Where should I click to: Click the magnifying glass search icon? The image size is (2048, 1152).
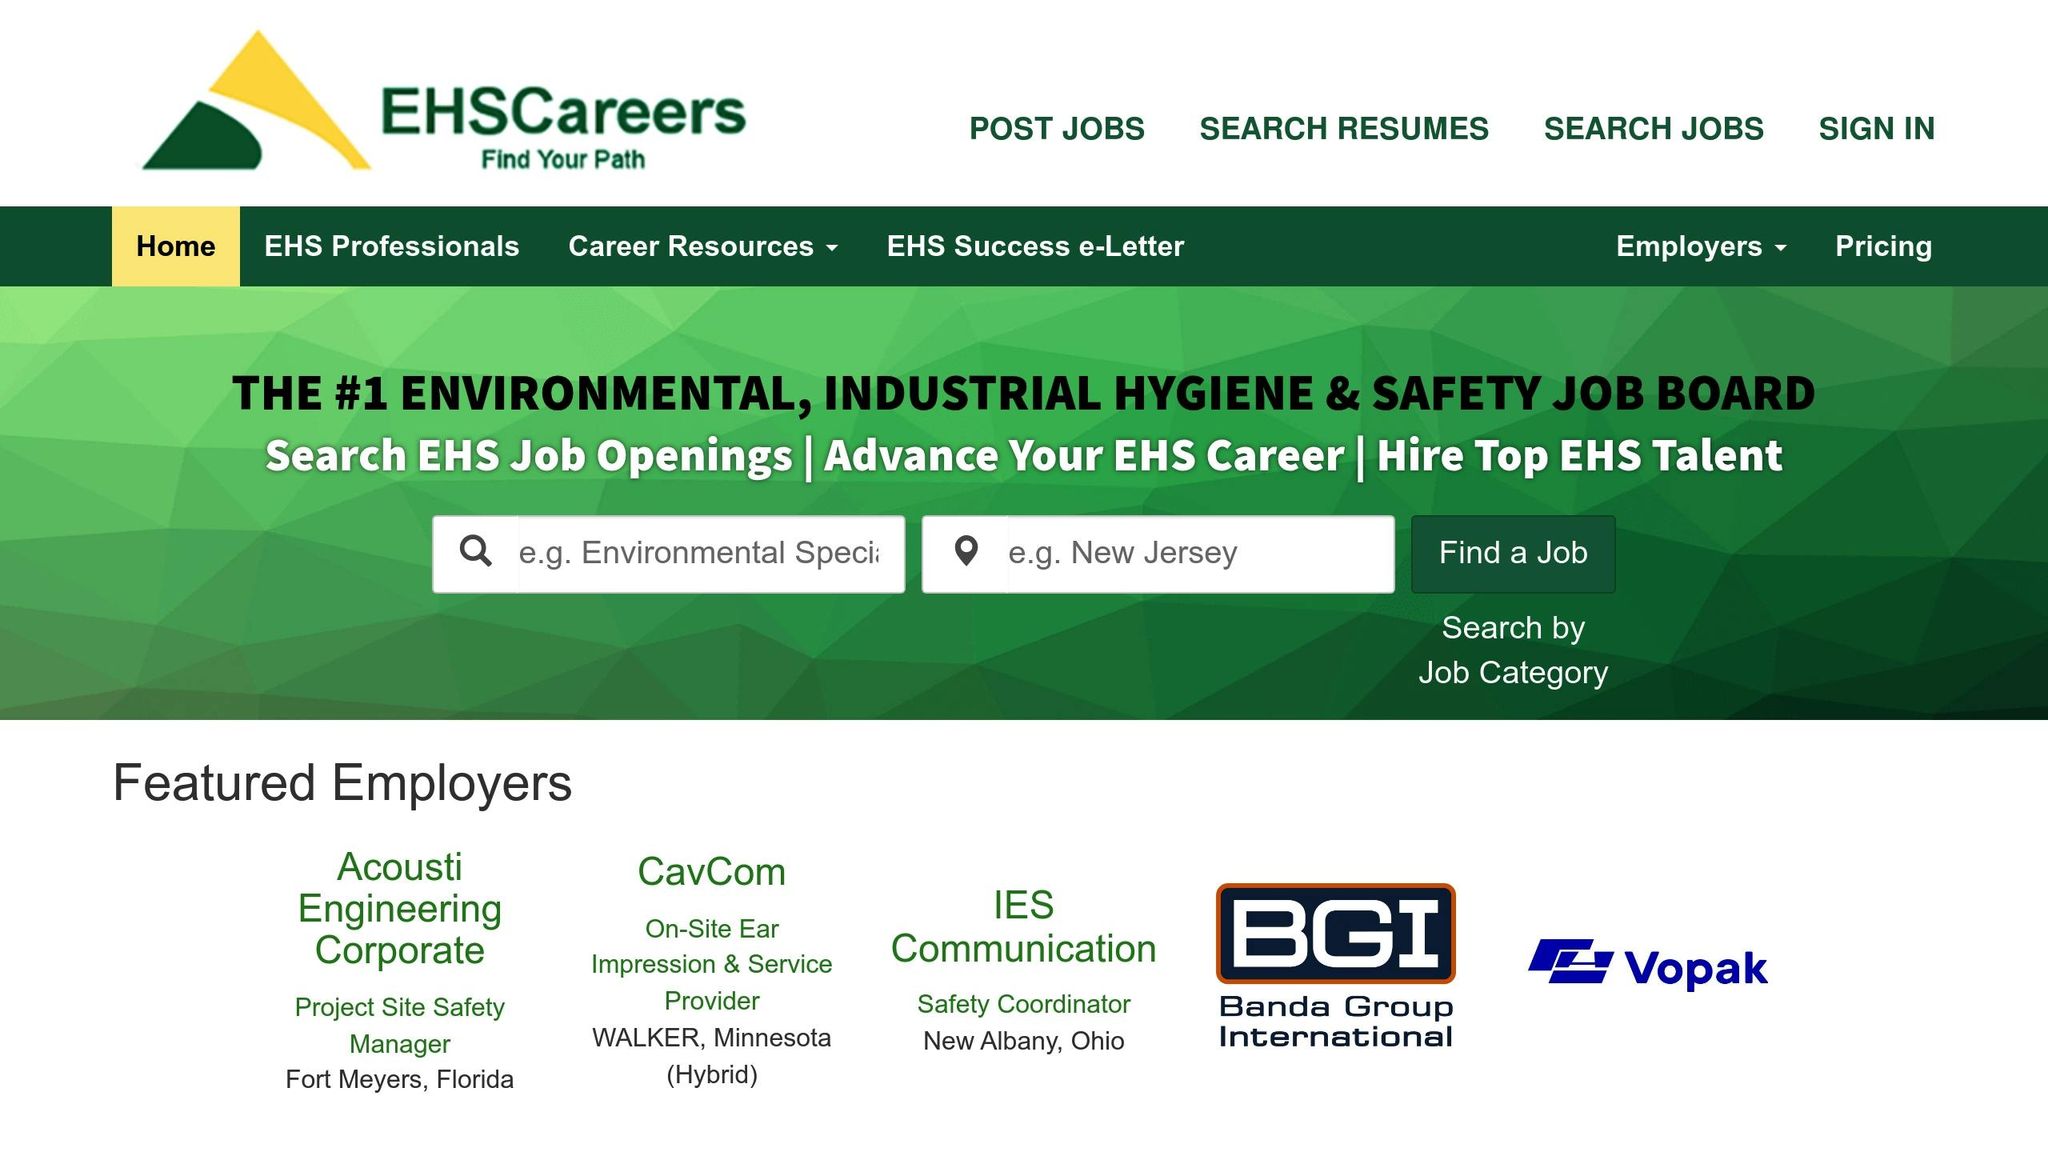475,552
